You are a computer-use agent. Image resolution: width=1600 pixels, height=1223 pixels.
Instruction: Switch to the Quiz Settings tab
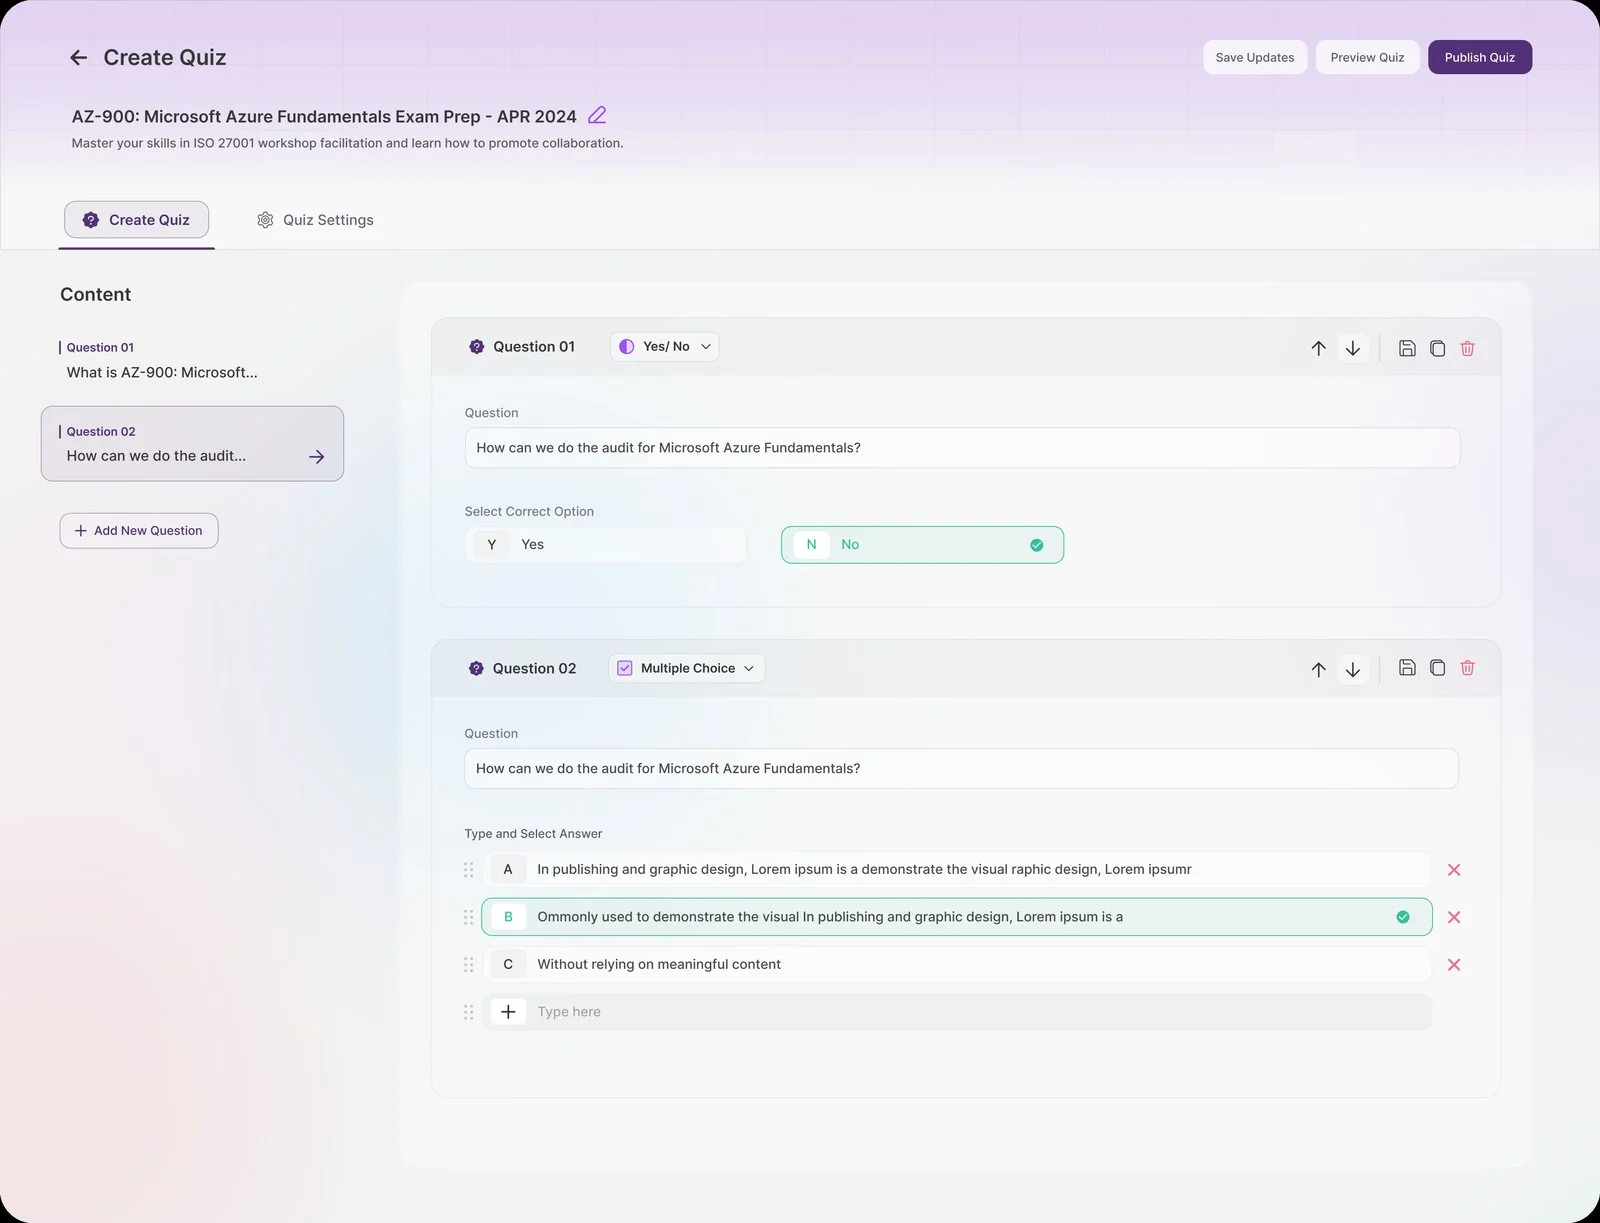point(315,220)
